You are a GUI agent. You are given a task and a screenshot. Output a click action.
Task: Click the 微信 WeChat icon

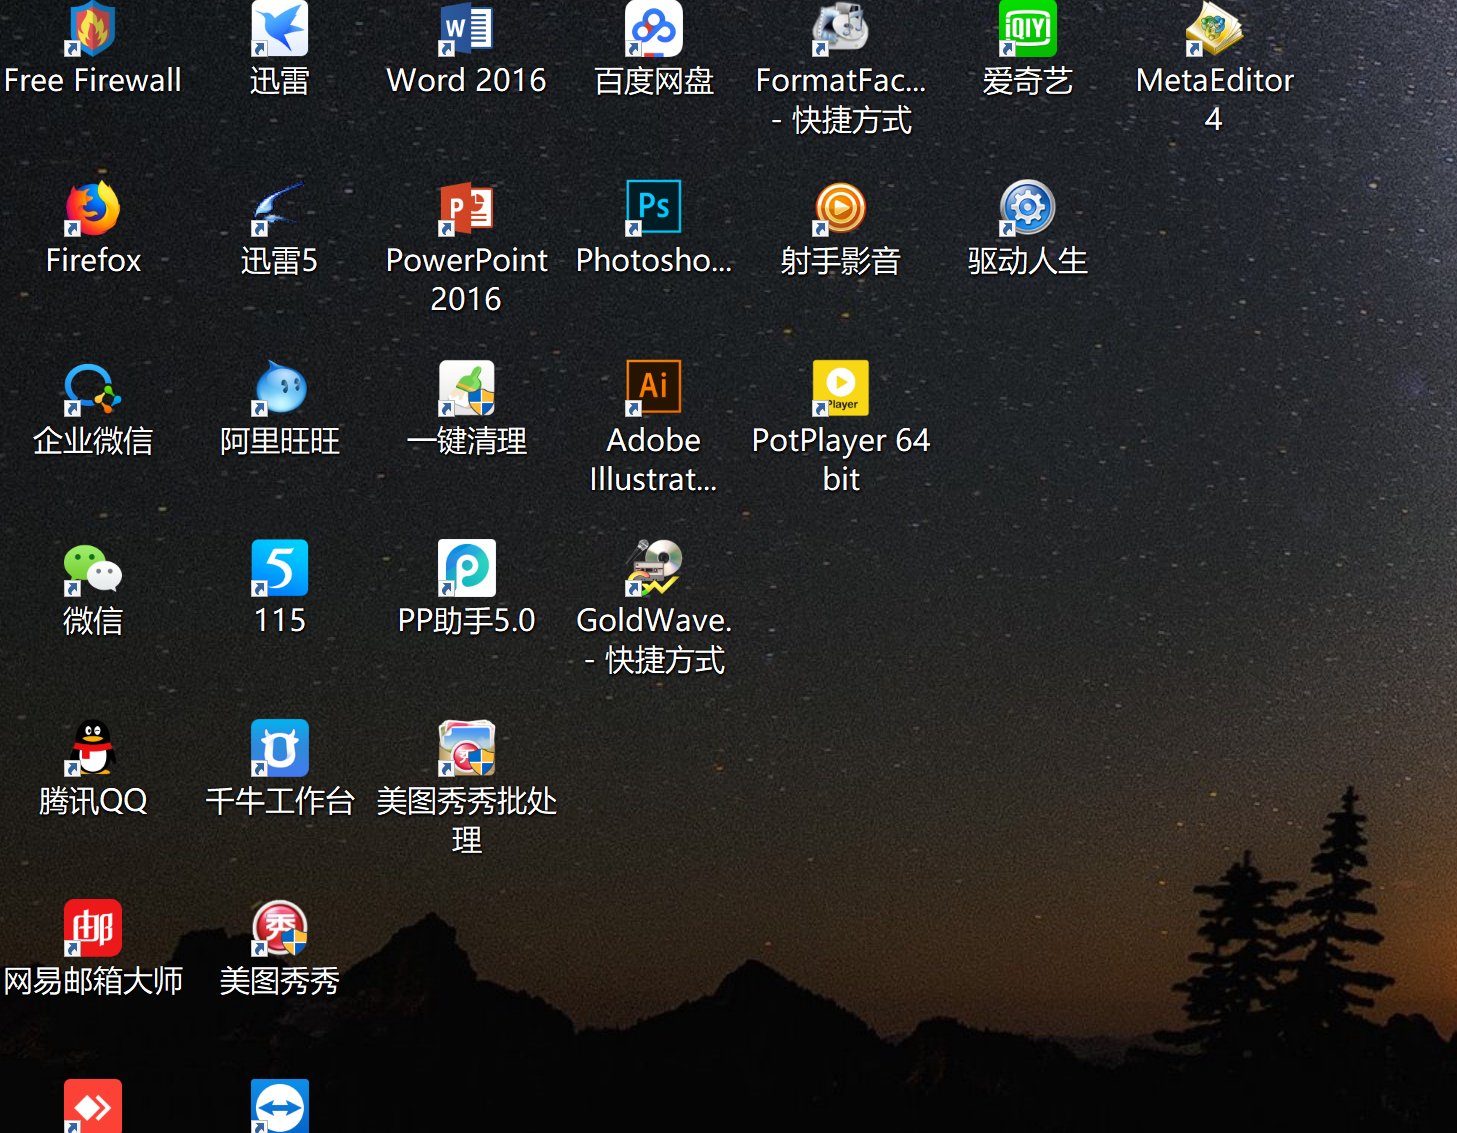tap(92, 568)
